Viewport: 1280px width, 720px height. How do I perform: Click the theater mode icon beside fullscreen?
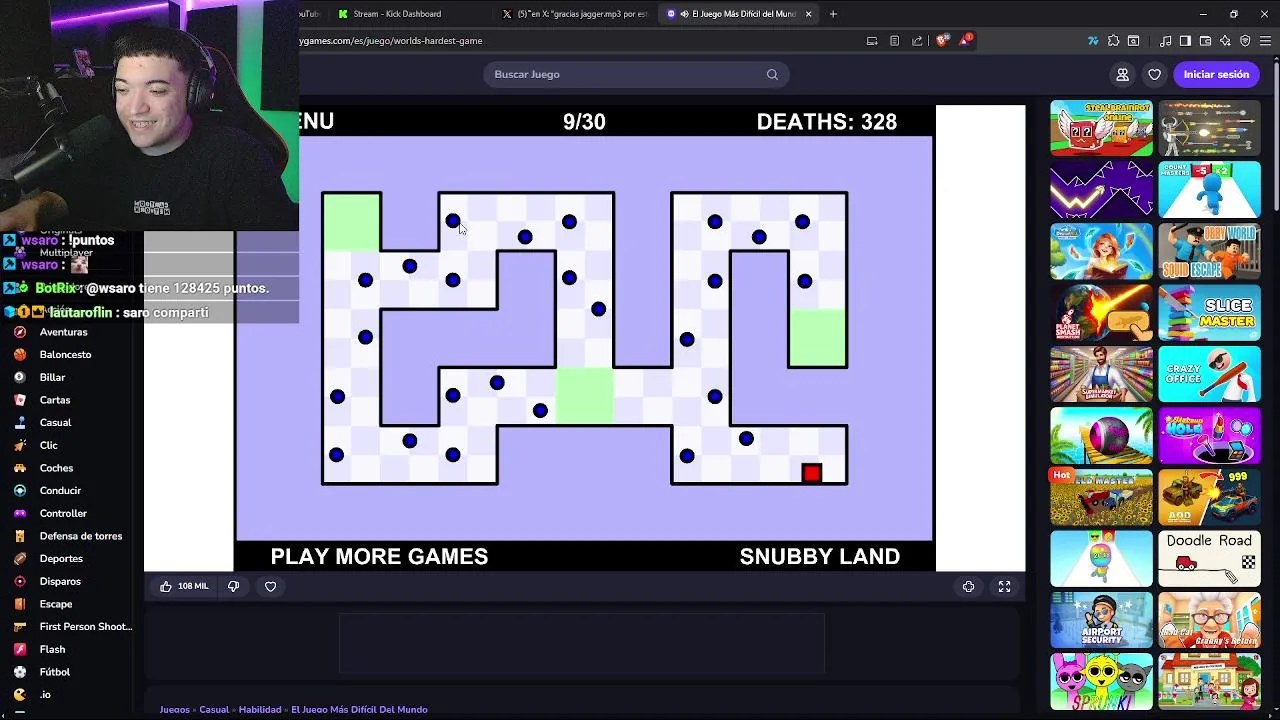coord(968,587)
